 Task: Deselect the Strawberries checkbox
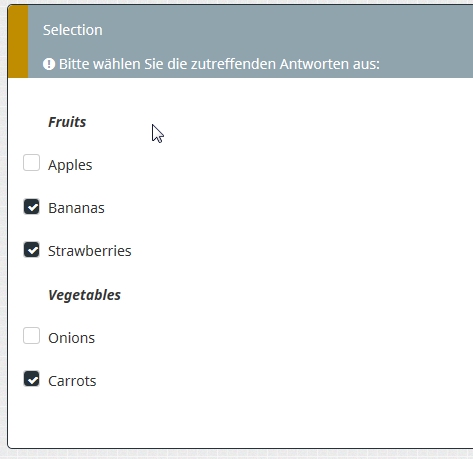point(32,250)
